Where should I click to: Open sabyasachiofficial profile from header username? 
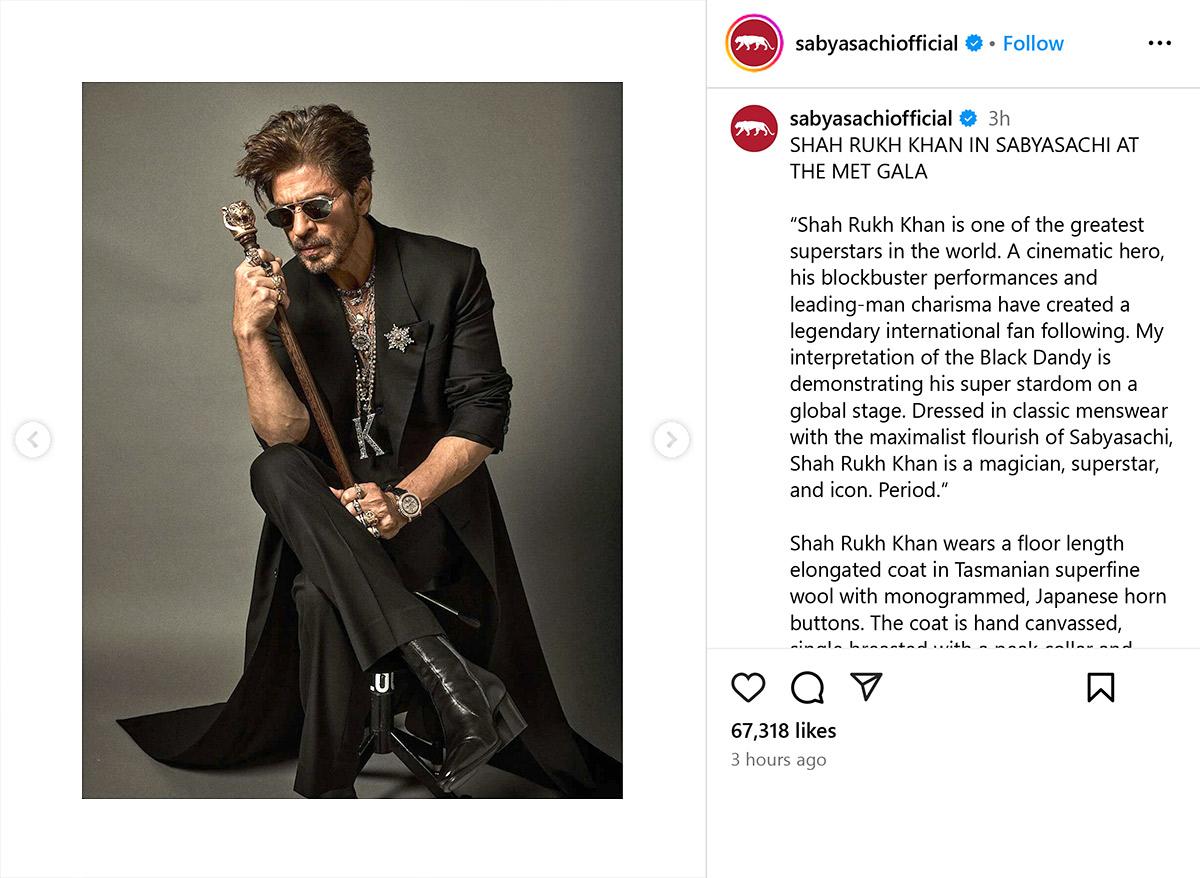(x=876, y=43)
